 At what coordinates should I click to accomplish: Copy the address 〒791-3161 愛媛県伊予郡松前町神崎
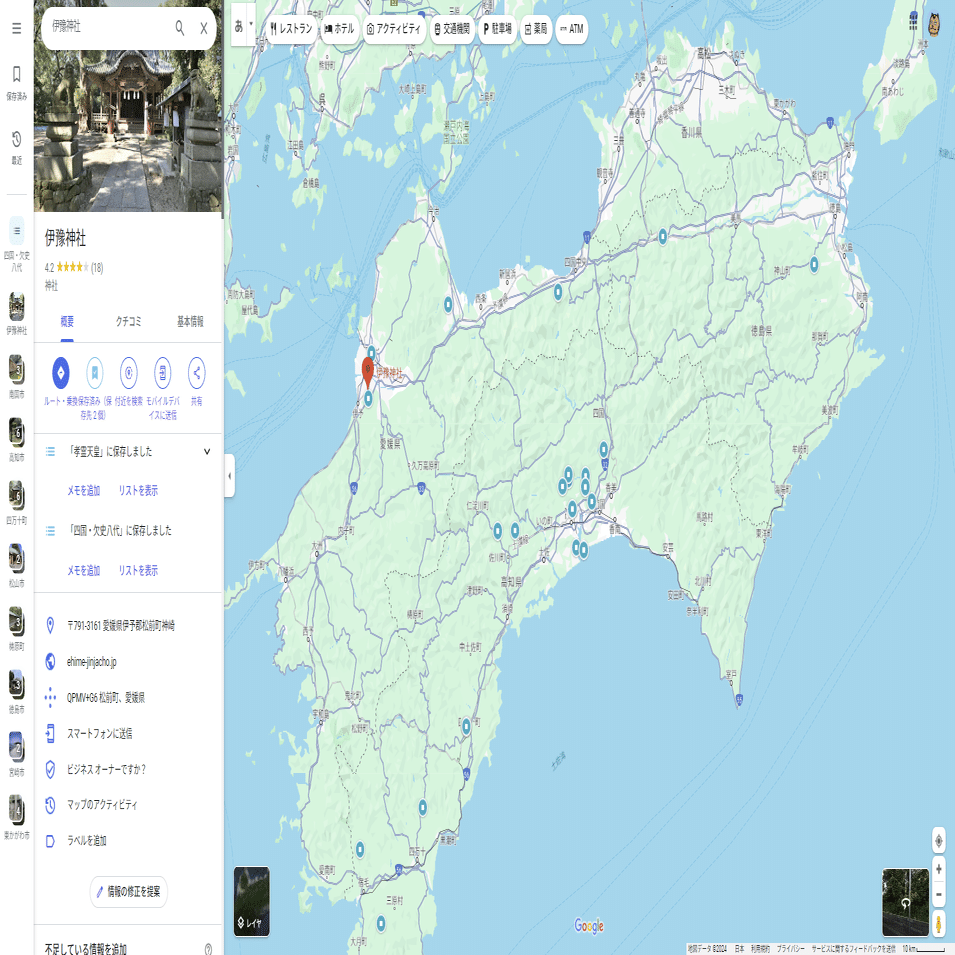click(x=121, y=626)
